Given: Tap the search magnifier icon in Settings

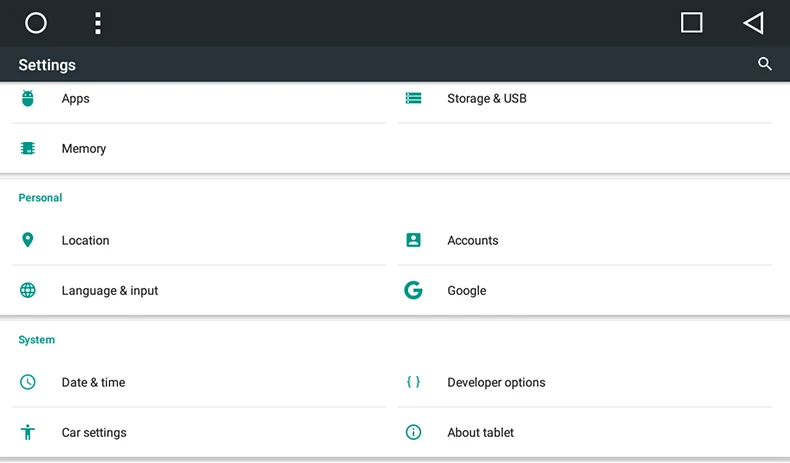Looking at the screenshot, I should tap(765, 64).
